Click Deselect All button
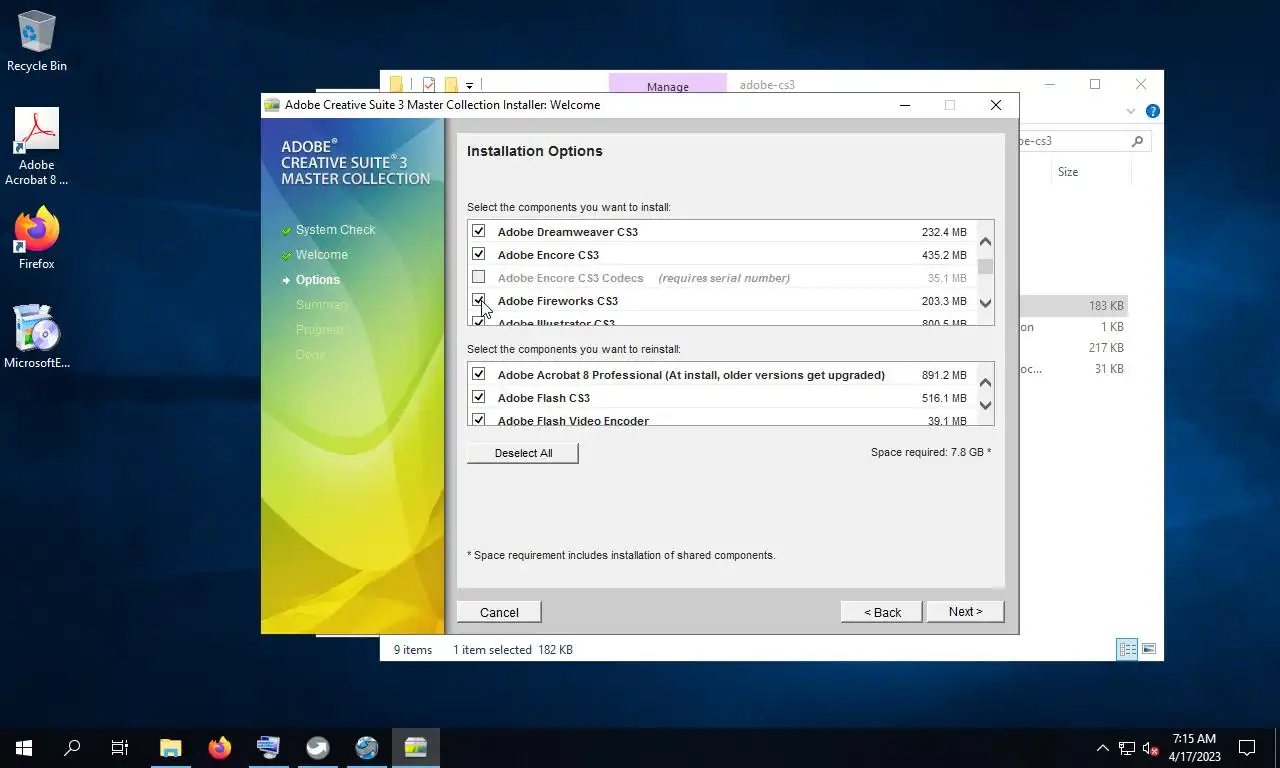1280x768 pixels. 523,453
